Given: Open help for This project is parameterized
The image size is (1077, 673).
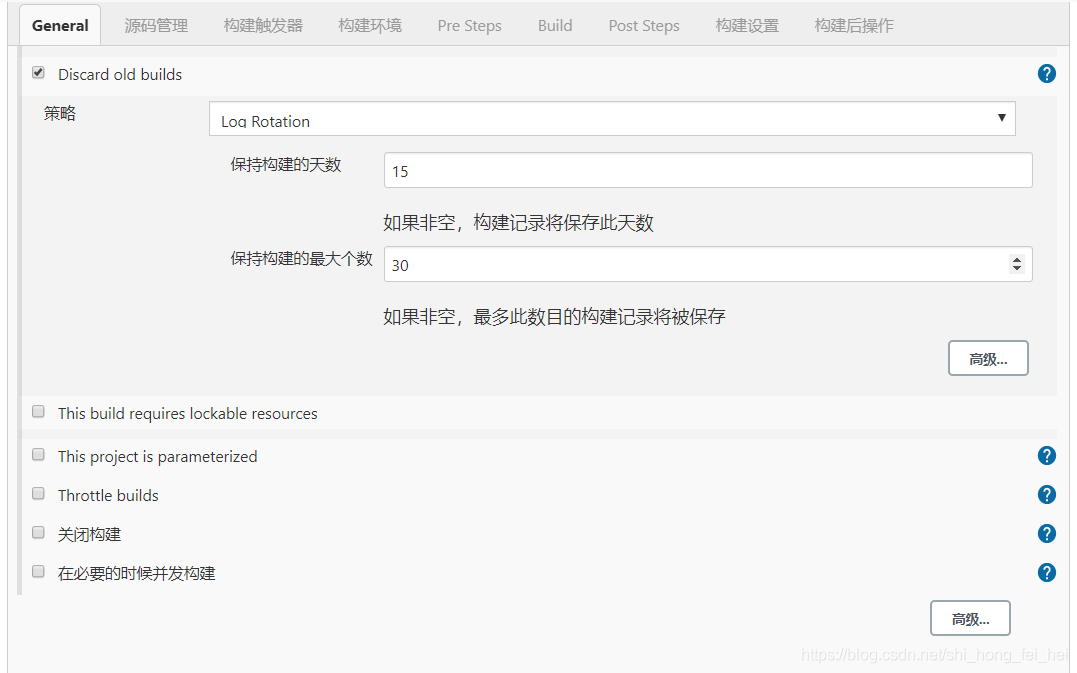Looking at the screenshot, I should click(x=1046, y=455).
